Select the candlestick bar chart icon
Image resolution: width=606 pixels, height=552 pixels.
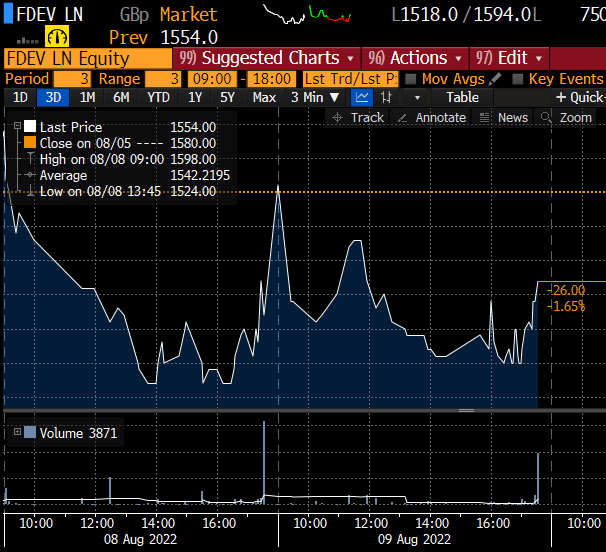(386, 97)
